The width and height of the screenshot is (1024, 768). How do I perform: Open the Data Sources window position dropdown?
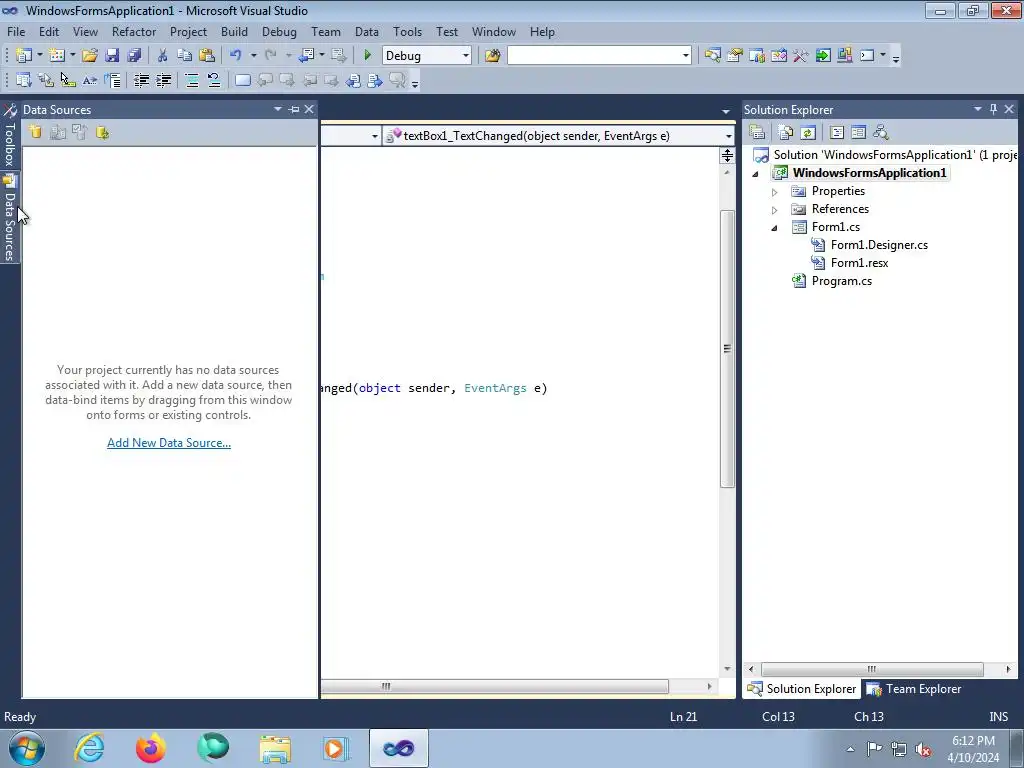point(278,109)
